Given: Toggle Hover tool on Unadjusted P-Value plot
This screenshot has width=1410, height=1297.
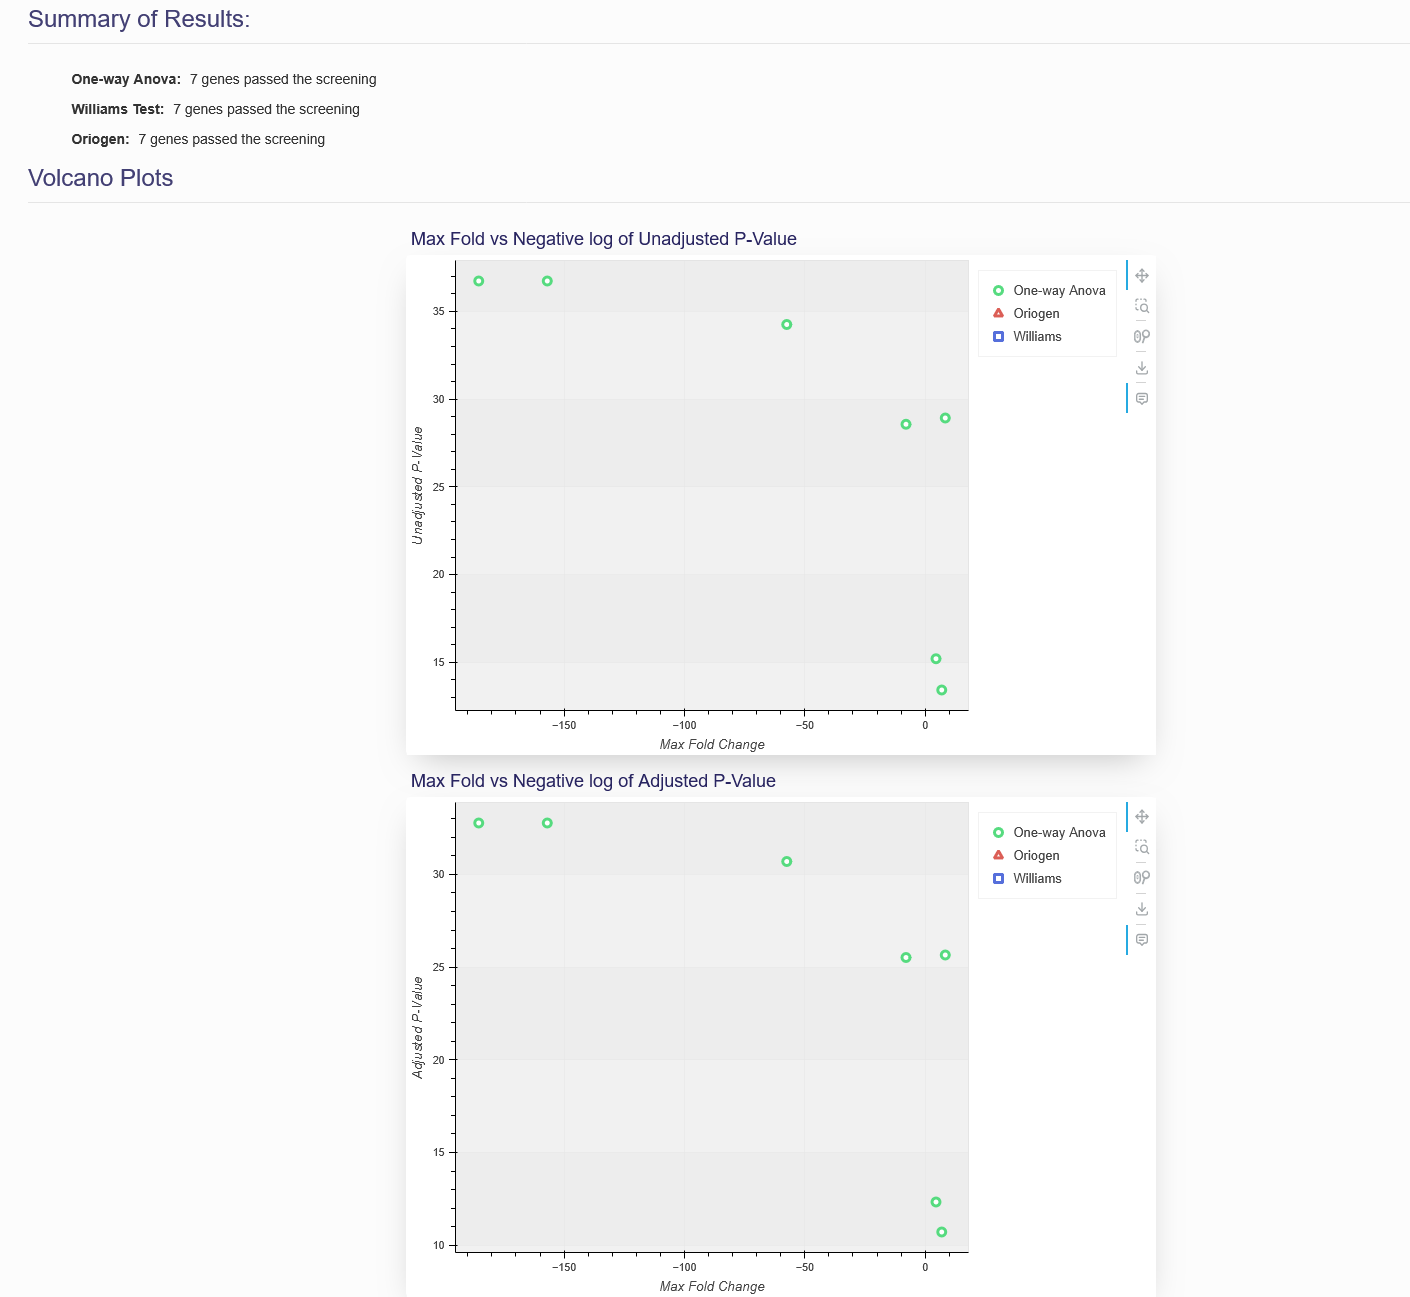Looking at the screenshot, I should click(x=1141, y=398).
